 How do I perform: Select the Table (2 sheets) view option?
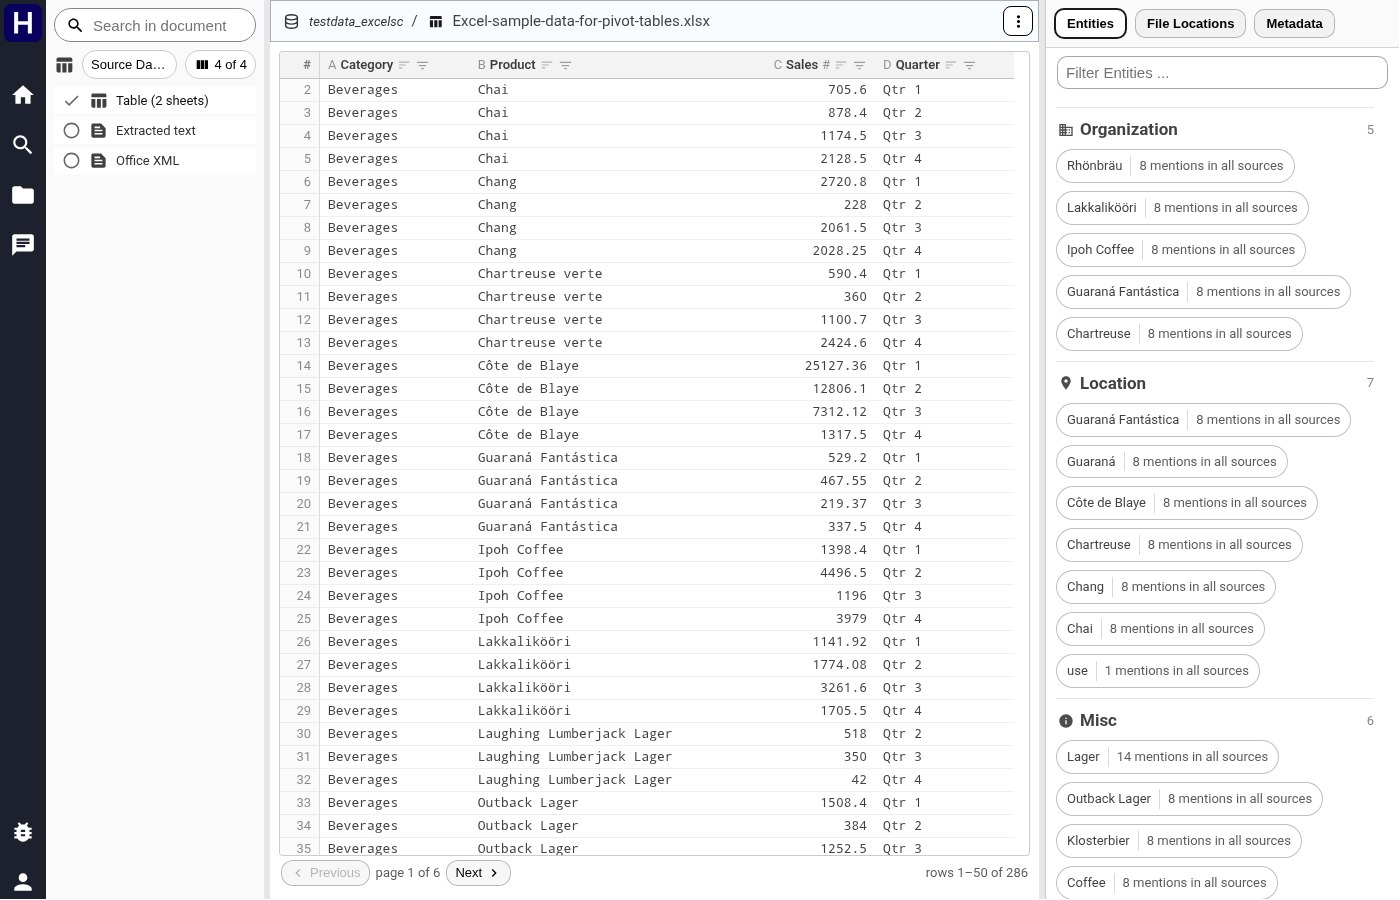tap(155, 101)
